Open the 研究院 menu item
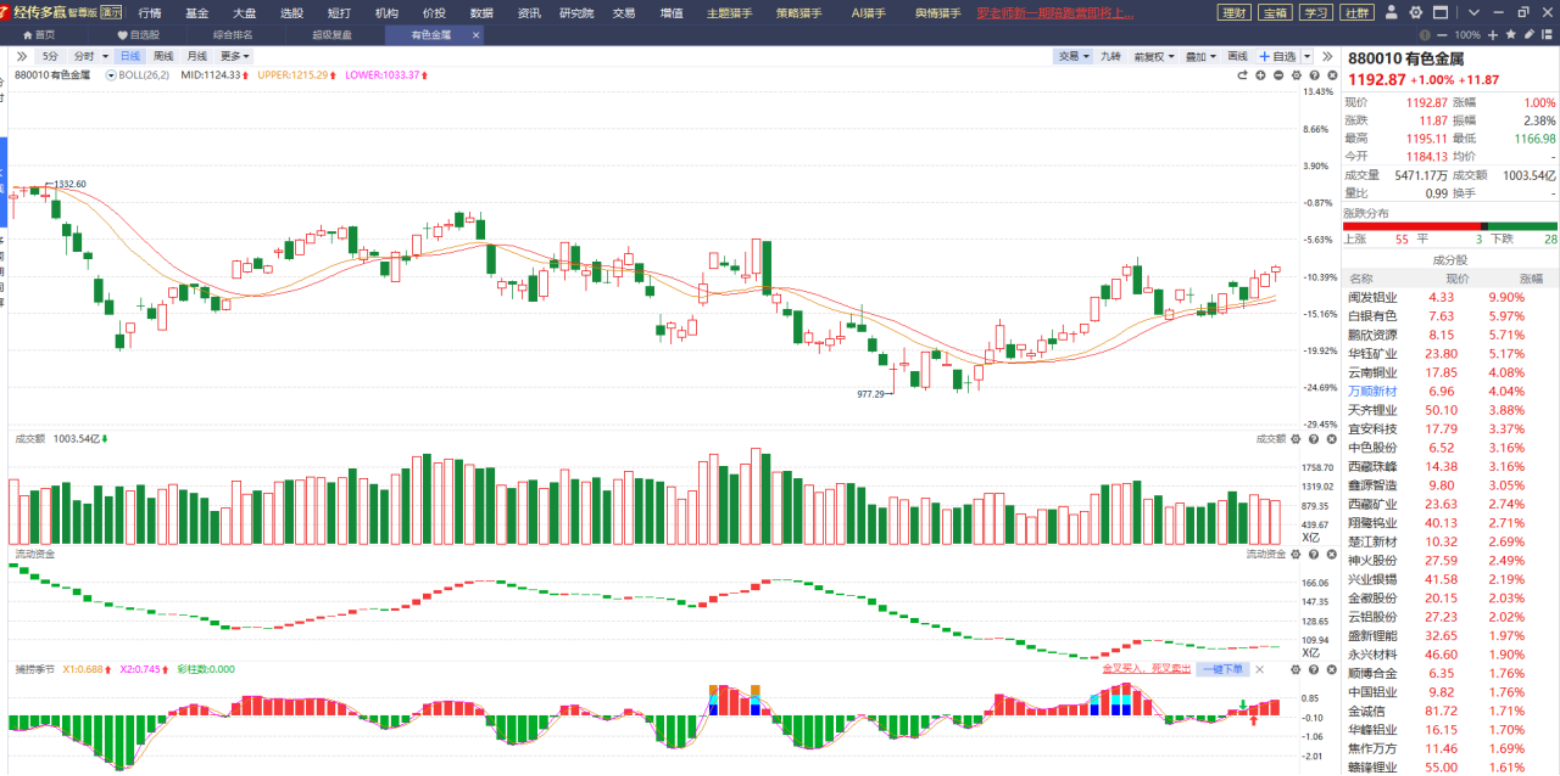Image resolution: width=1560 pixels, height=776 pixels. [576, 13]
